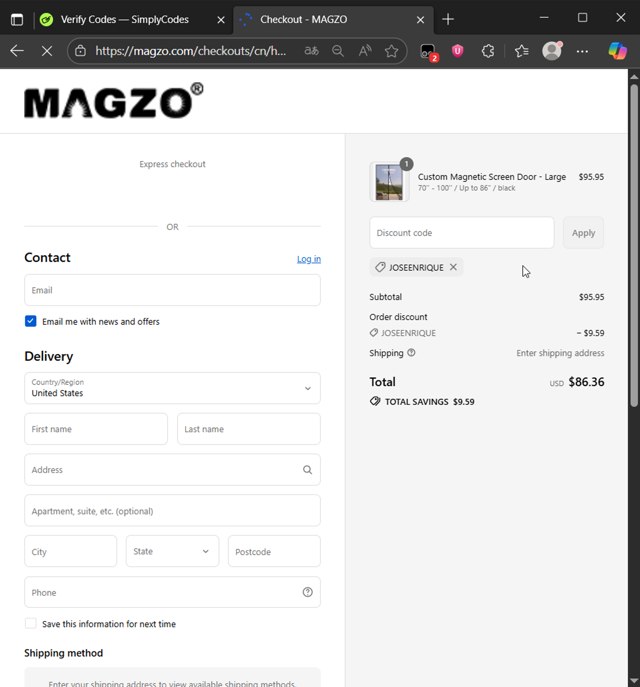640x687 pixels.
Task: Open uBlock shield extension icon
Action: [x=457, y=51]
